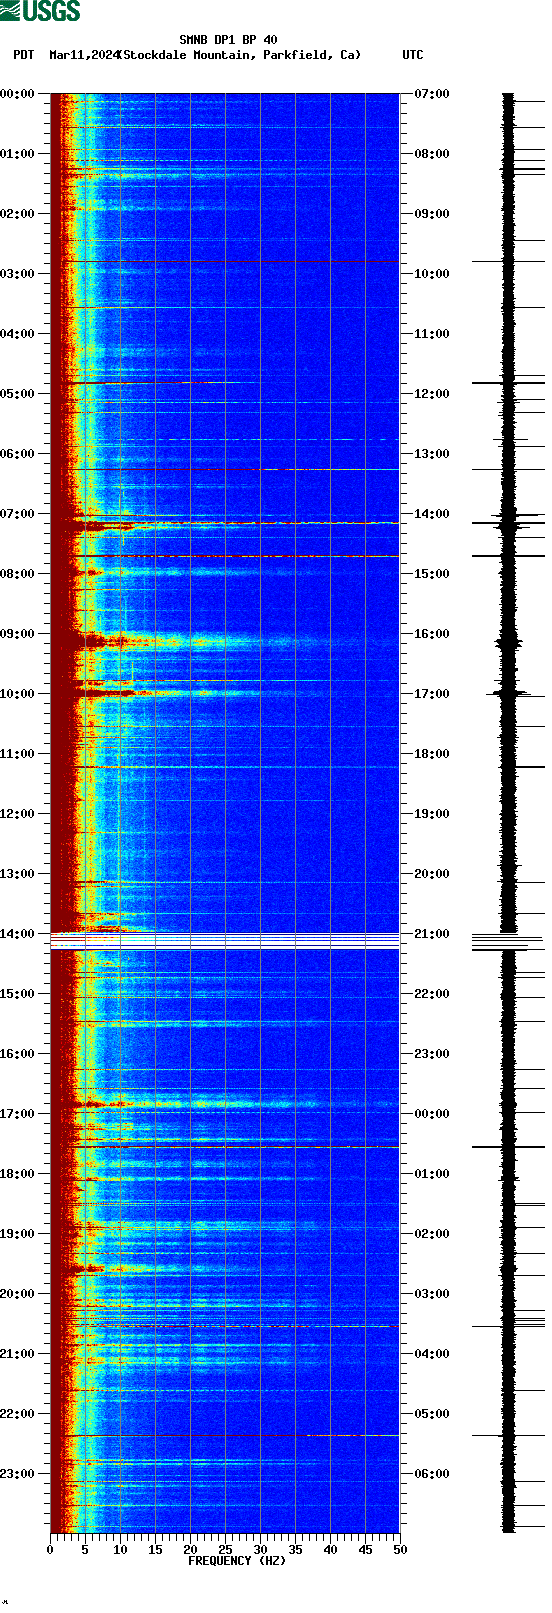Click the '20:00' PDT time label
The height and width of the screenshot is (1613, 552).
tap(17, 1294)
